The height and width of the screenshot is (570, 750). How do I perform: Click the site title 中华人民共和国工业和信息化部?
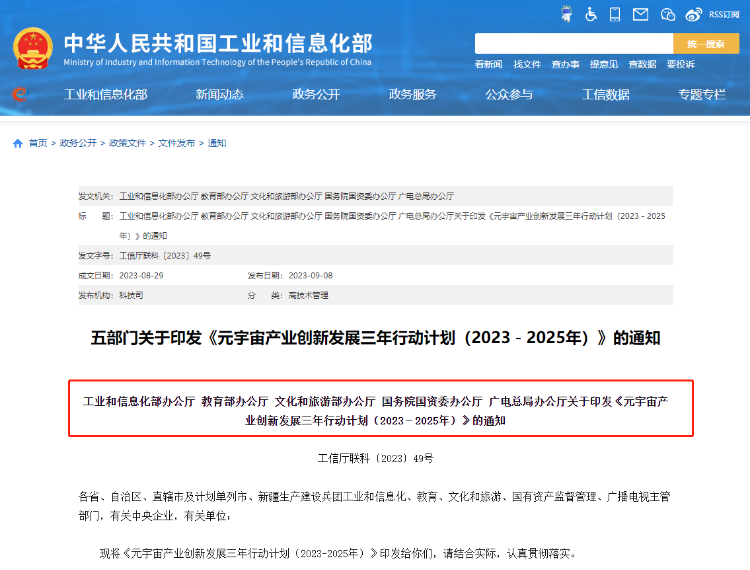tap(218, 44)
